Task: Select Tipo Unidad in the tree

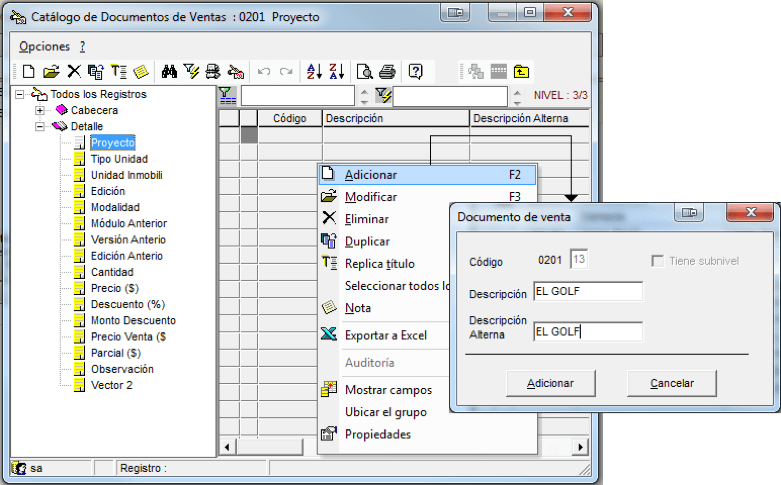Action: (x=120, y=159)
